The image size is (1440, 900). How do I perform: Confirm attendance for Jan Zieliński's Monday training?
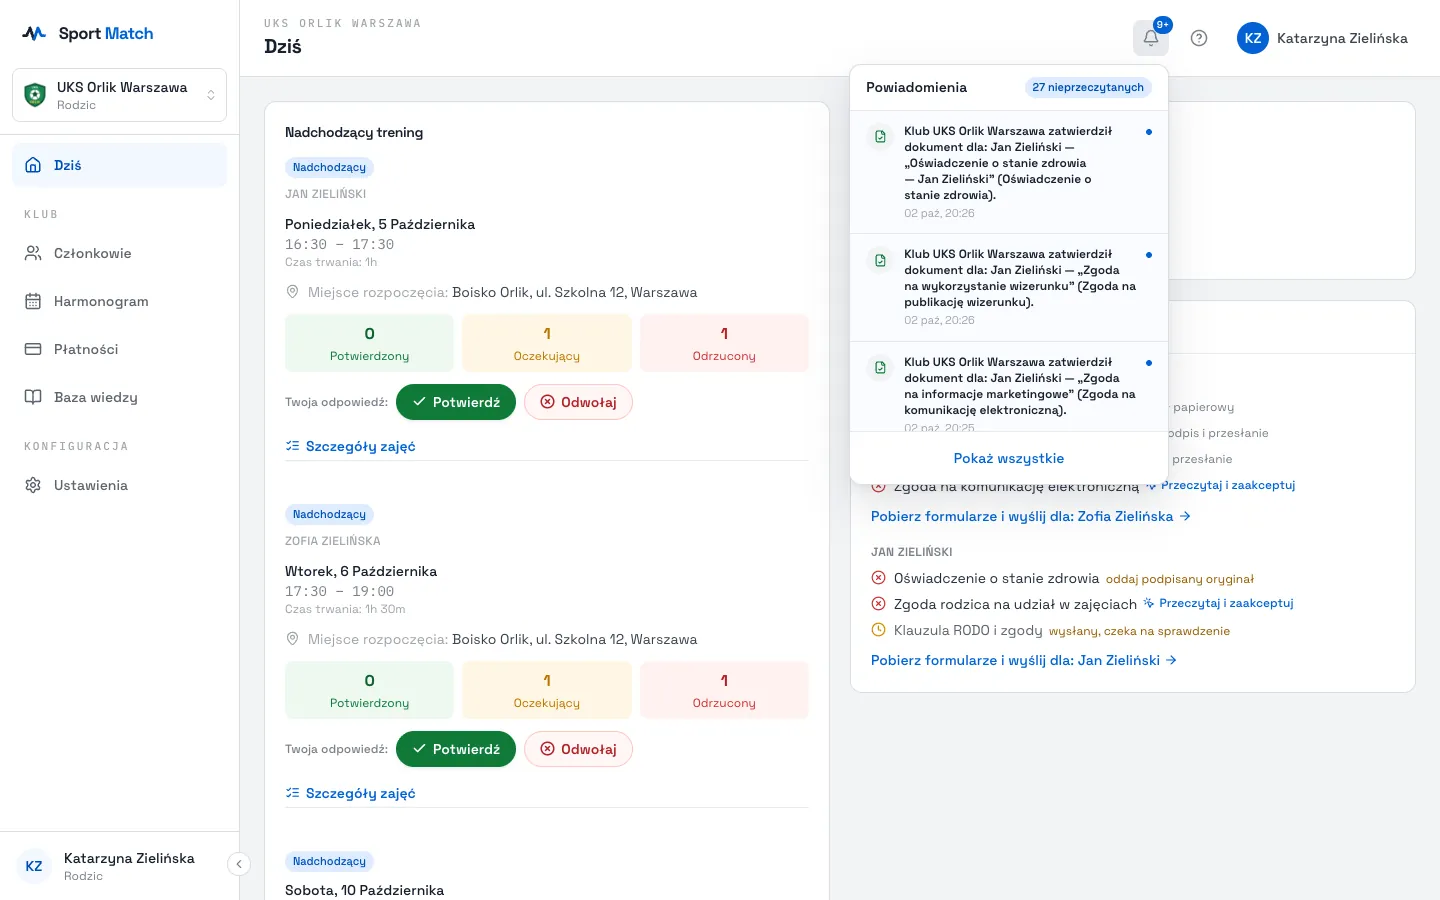point(456,402)
